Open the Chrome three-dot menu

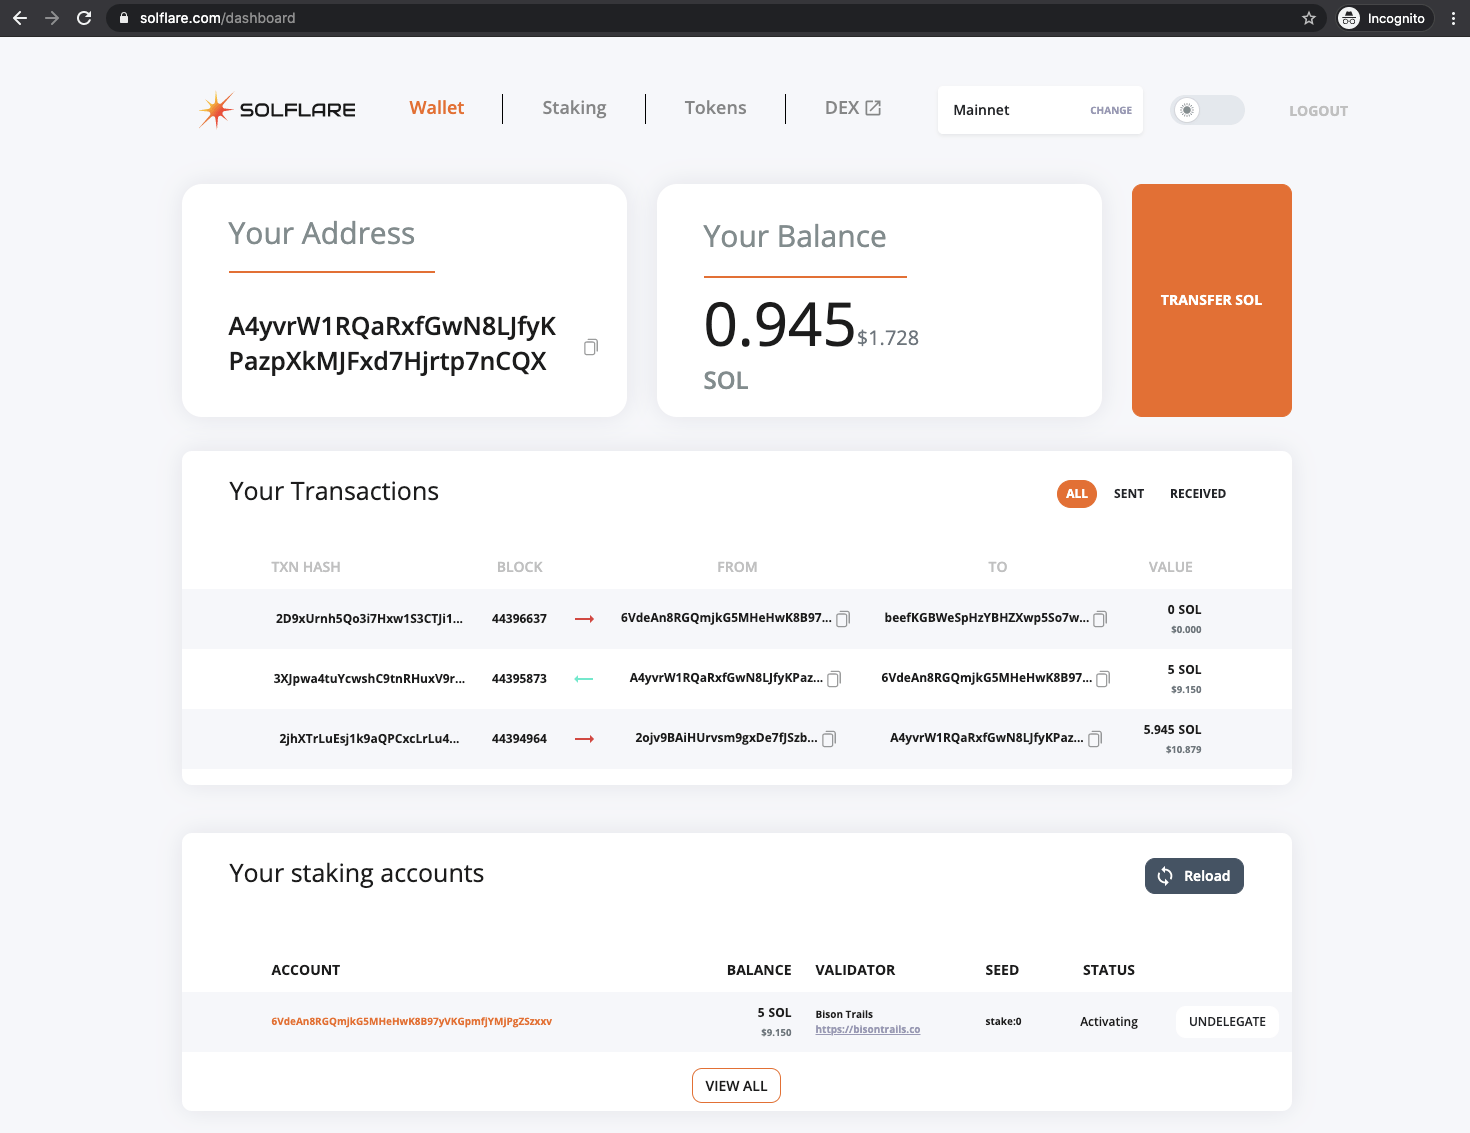[x=1452, y=18]
